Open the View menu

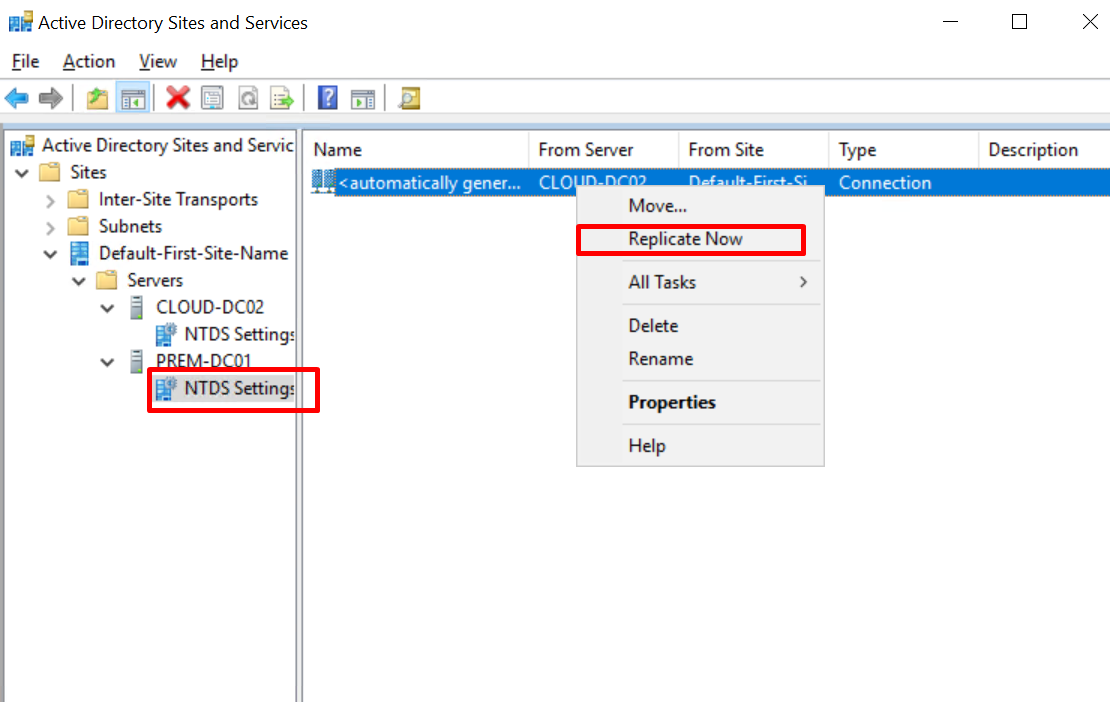click(x=157, y=62)
